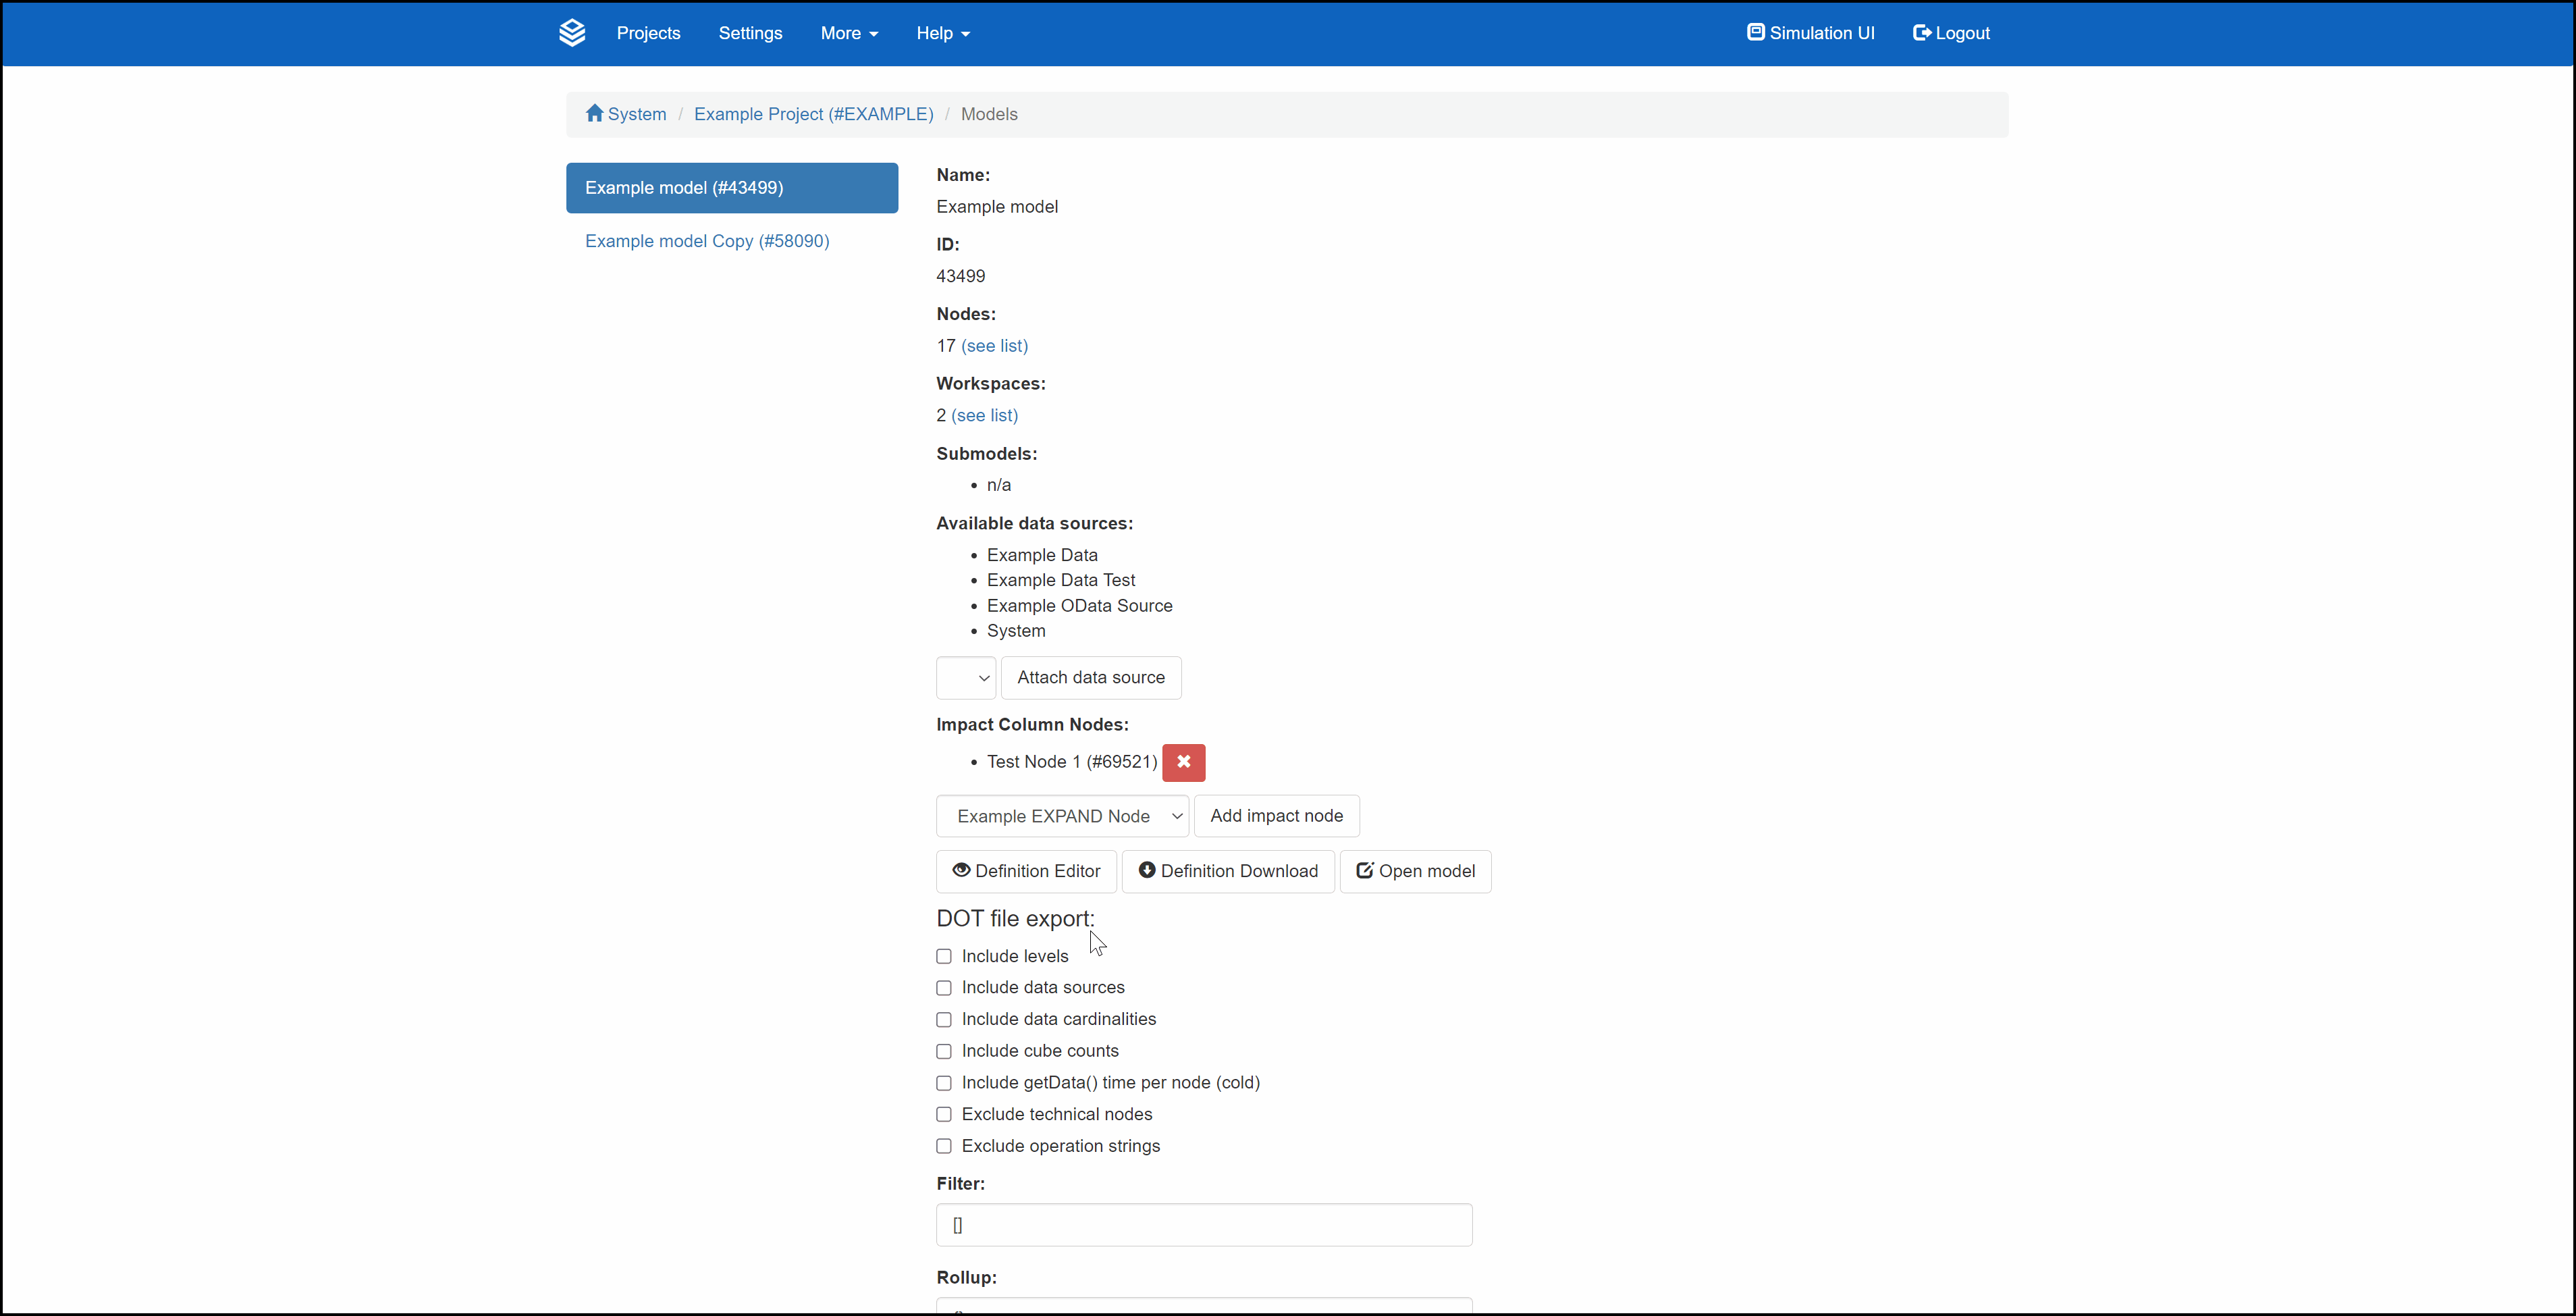Click the Simulation UI icon
This screenshot has height=1316, width=2576.
click(1755, 32)
